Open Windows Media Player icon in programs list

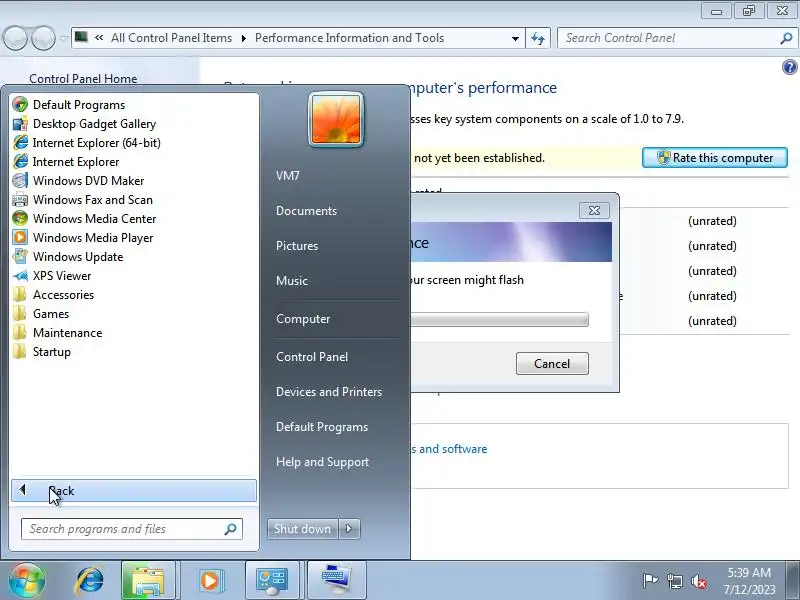(x=20, y=237)
